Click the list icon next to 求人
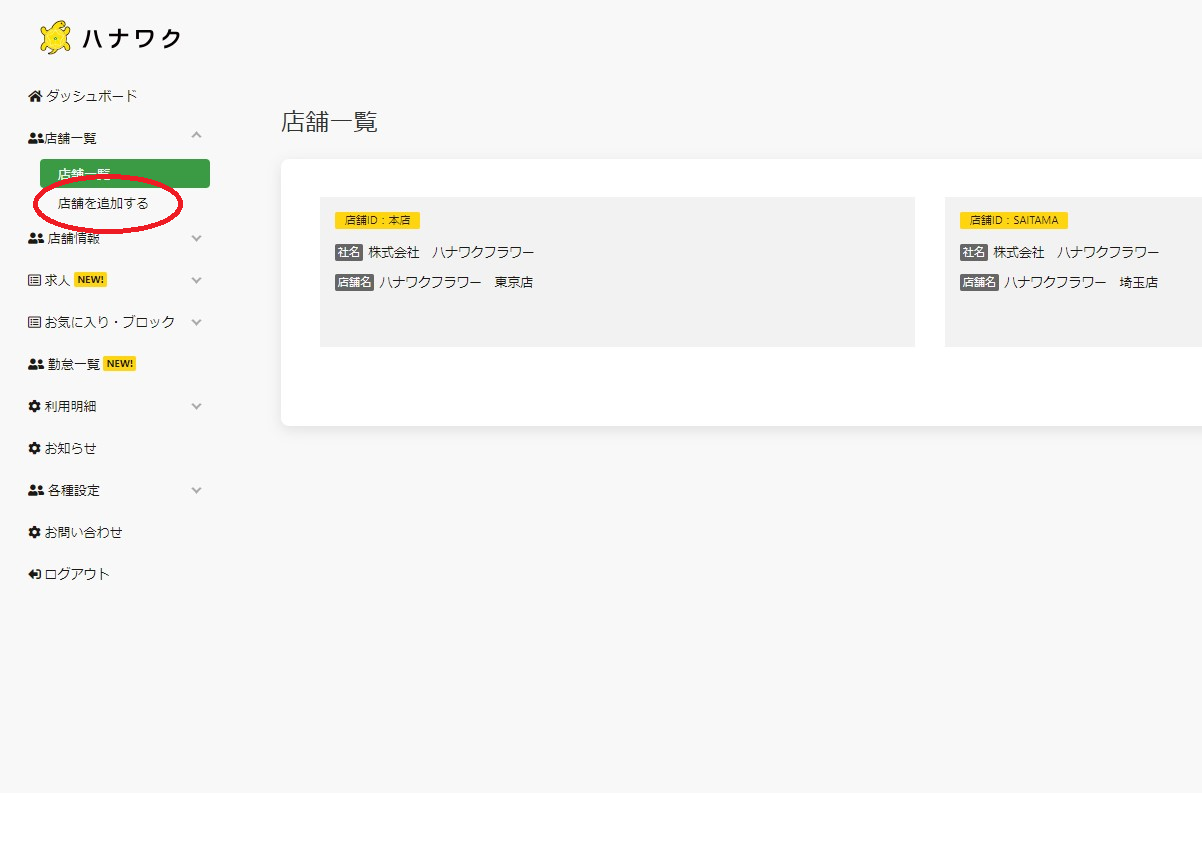Viewport: 1202px width, 860px height. click(35, 281)
